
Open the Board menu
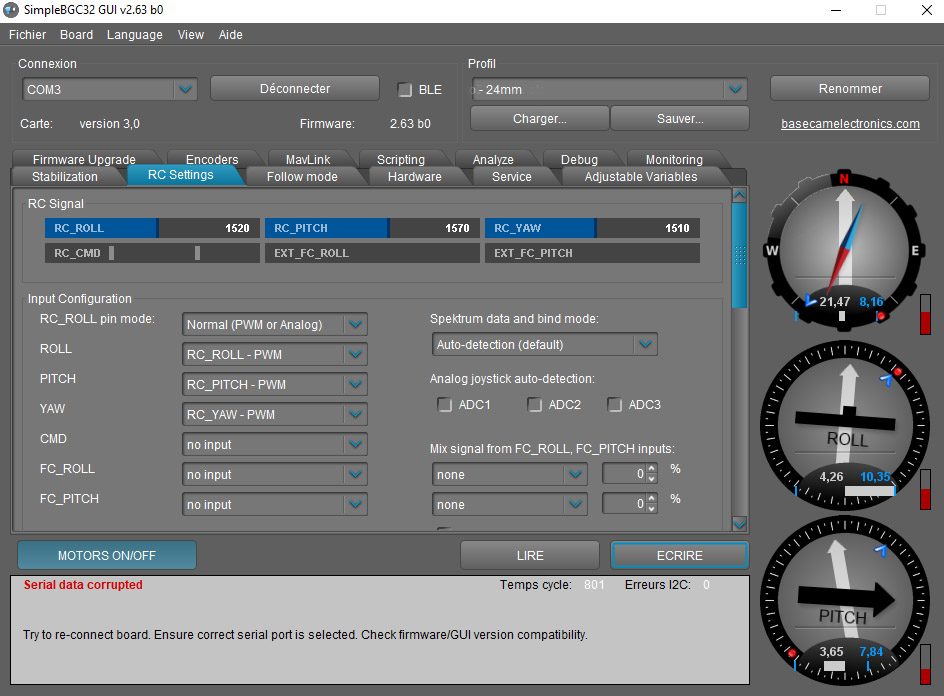pyautogui.click(x=76, y=35)
